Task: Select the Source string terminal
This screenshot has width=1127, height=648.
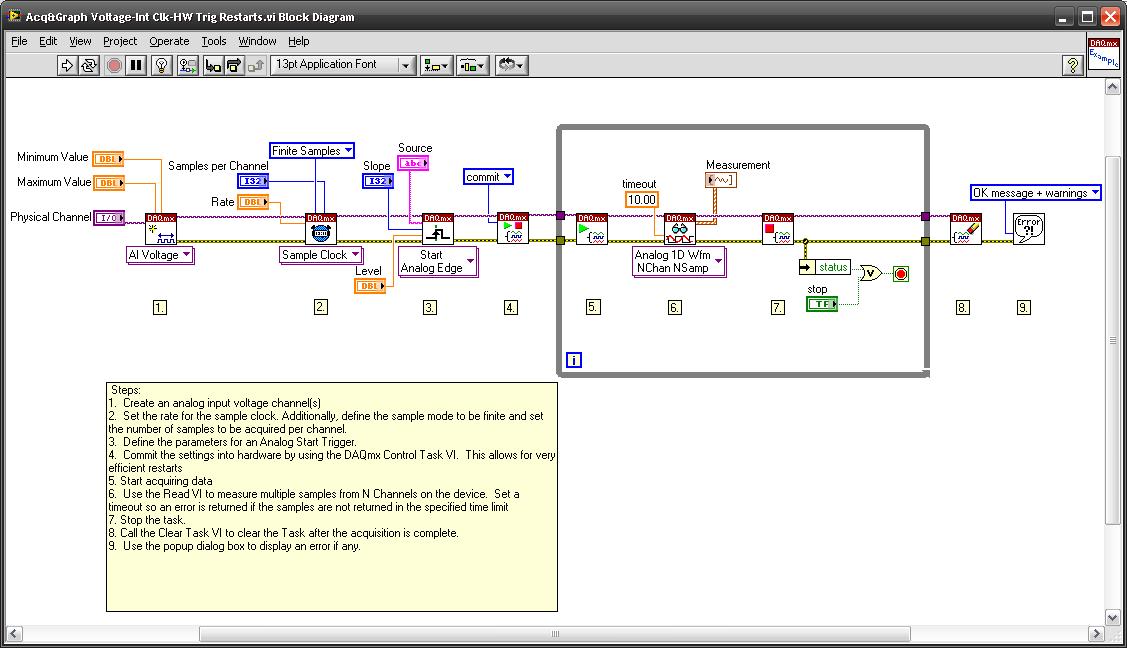Action: click(x=413, y=163)
